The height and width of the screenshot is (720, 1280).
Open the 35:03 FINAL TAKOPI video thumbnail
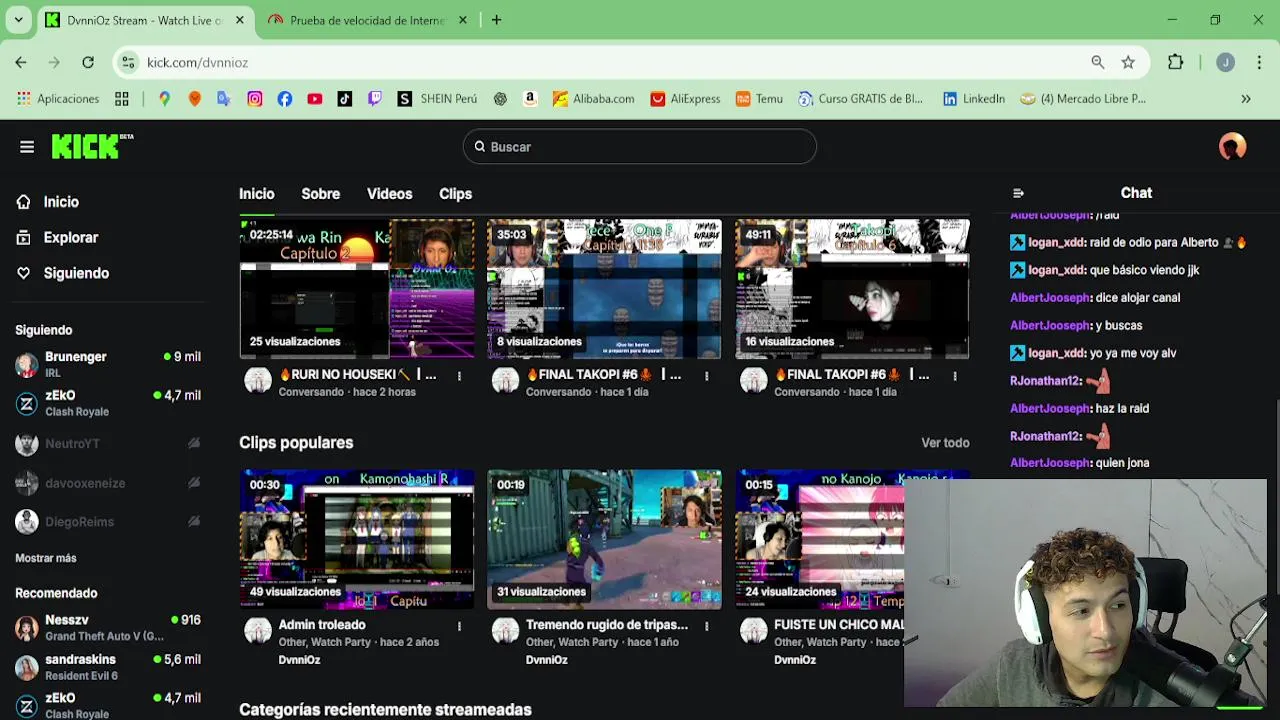point(604,288)
